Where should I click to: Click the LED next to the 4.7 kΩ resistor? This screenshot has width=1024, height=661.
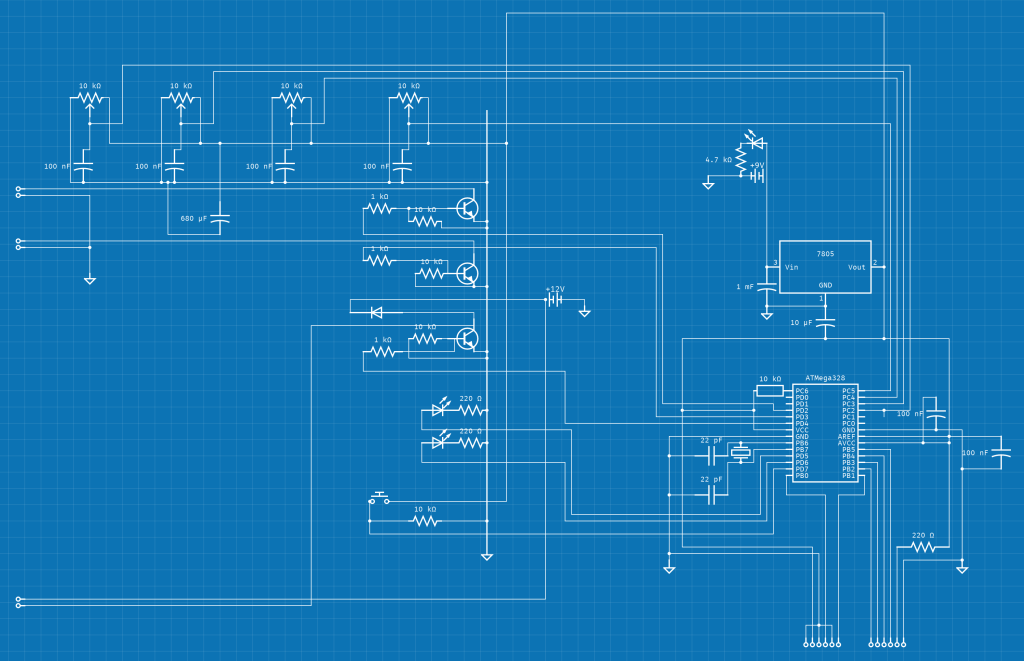756,141
